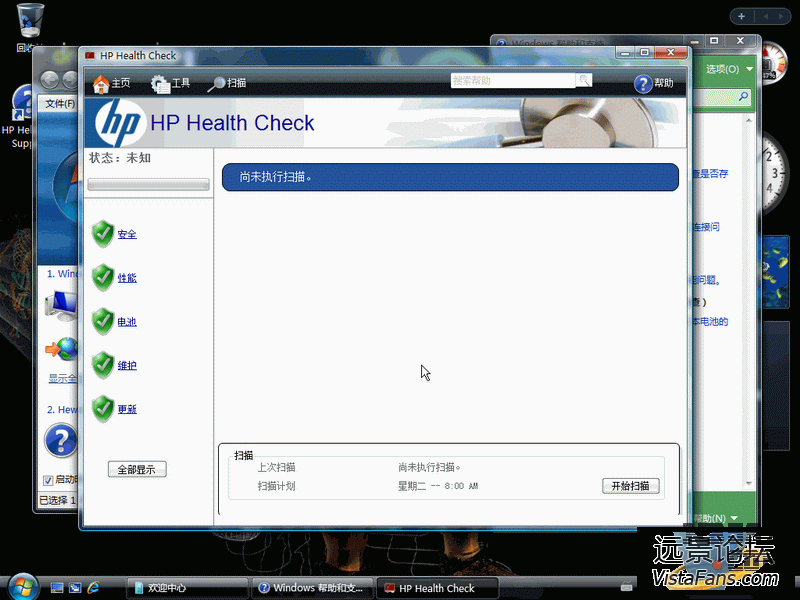
Task: Click the green shield icon next to 电池
Action: coord(103,321)
